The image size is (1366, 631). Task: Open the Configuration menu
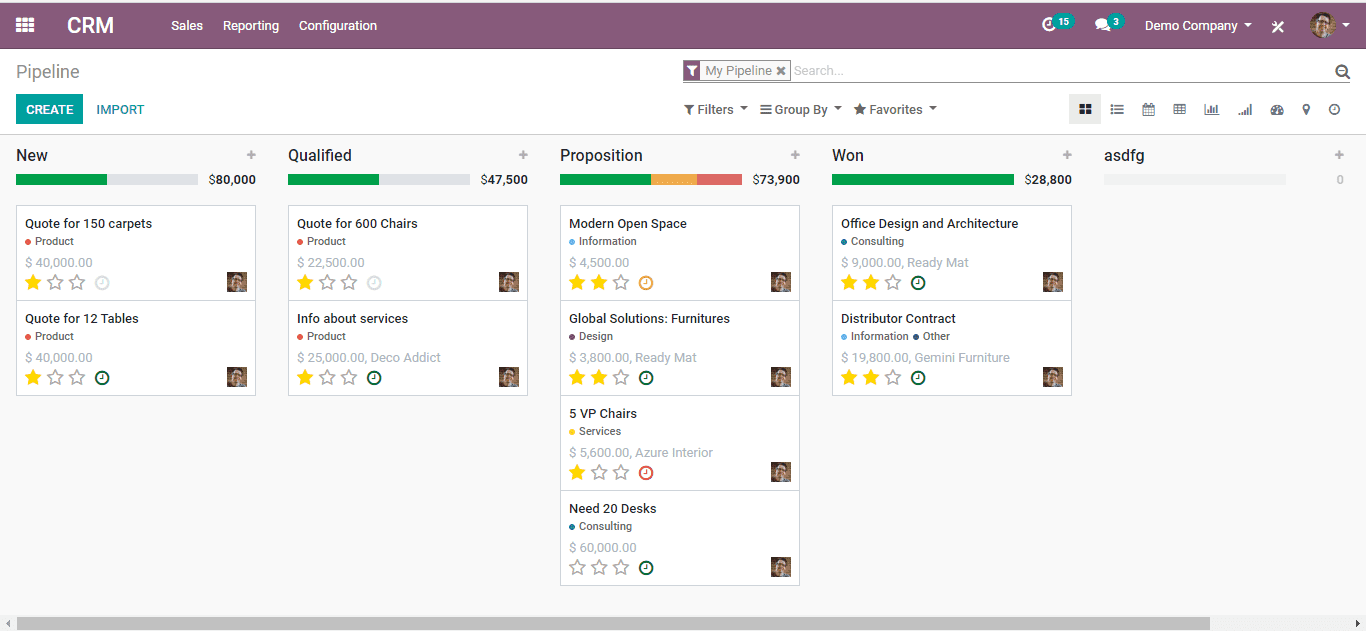pos(338,26)
